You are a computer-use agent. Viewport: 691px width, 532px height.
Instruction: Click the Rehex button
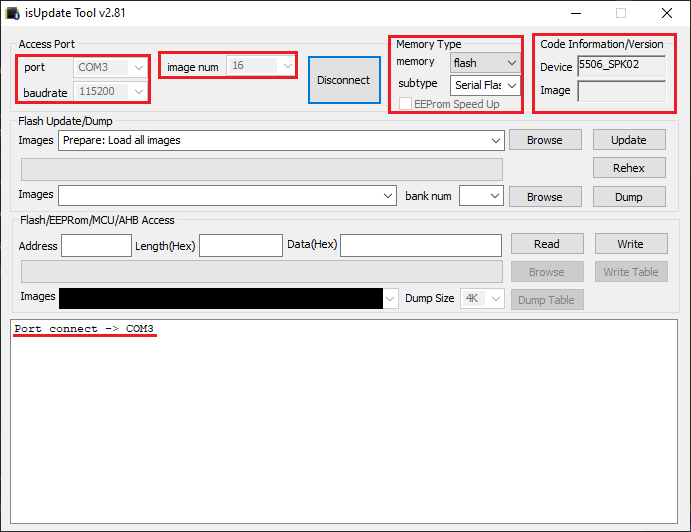tap(629, 168)
